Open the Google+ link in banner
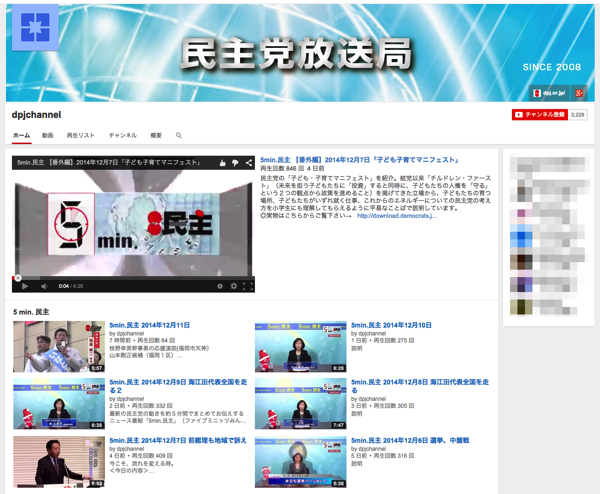Viewport: 600px width, 494px height. click(x=579, y=93)
